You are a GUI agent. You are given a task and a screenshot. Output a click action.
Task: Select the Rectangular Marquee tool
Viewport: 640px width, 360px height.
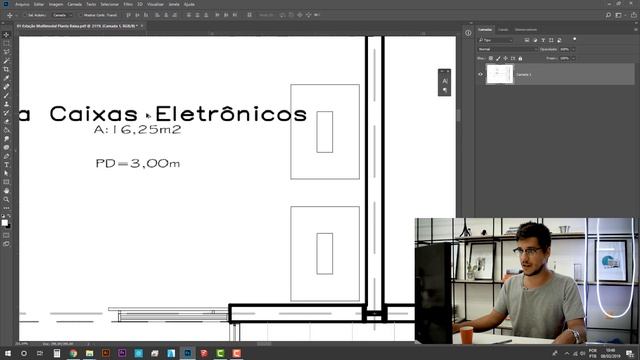point(6,43)
